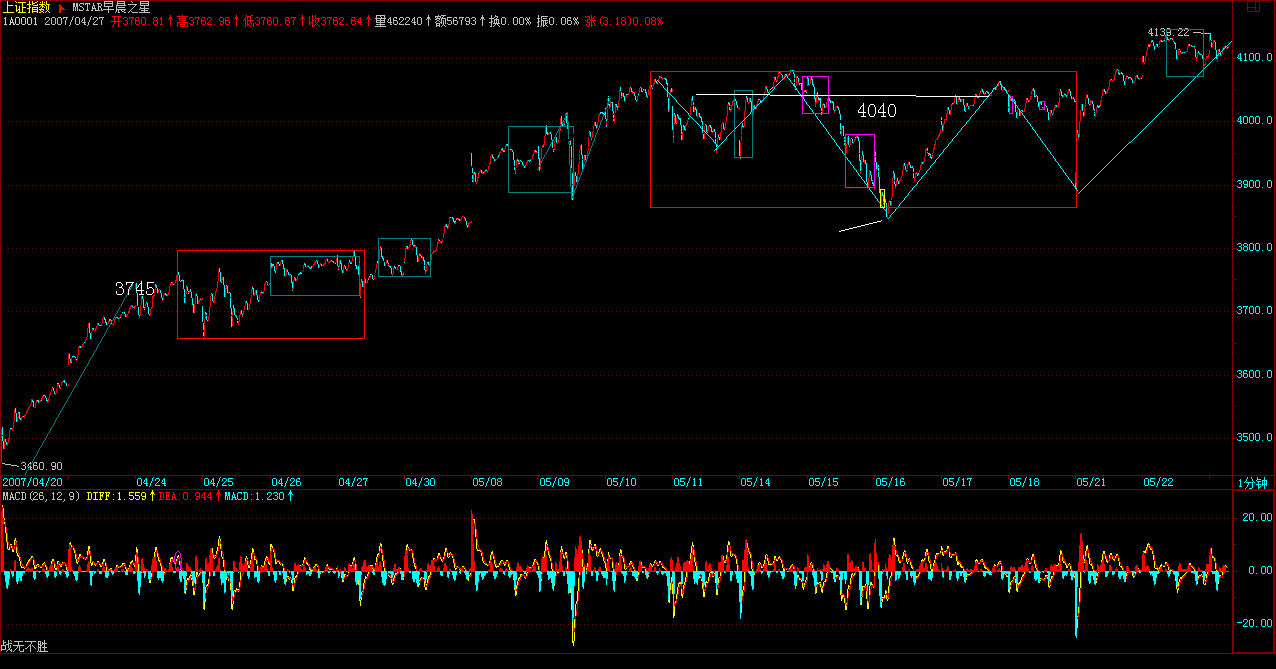Click the 3745 price annotation
The height and width of the screenshot is (669, 1276).
(135, 289)
